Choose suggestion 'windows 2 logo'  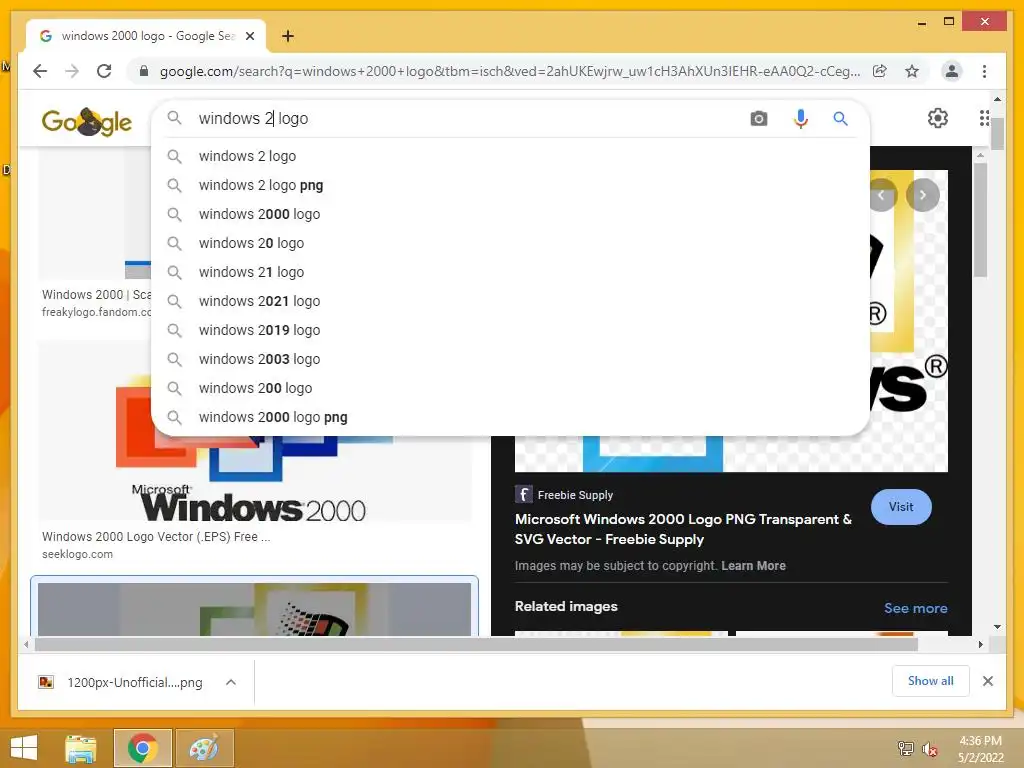510,156
